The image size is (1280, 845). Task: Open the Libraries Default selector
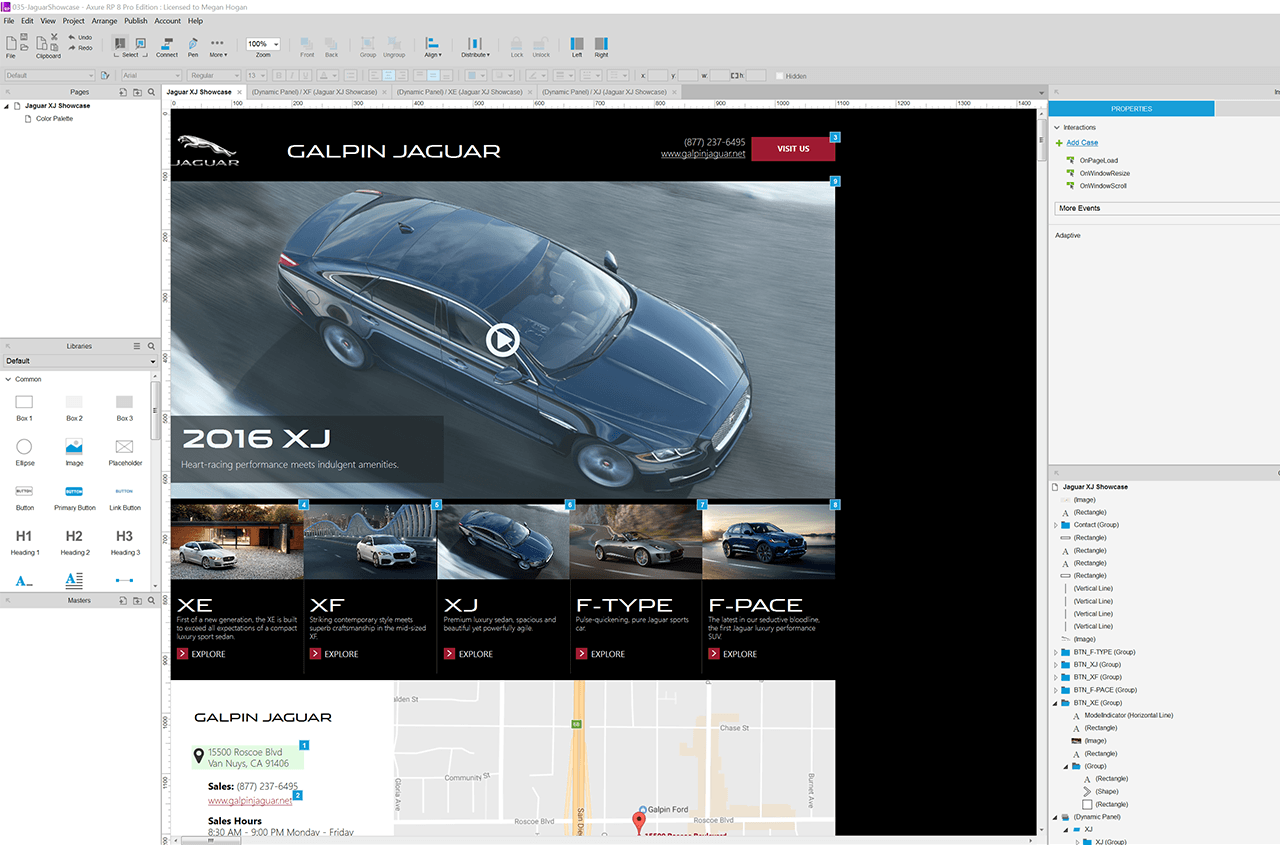click(80, 361)
